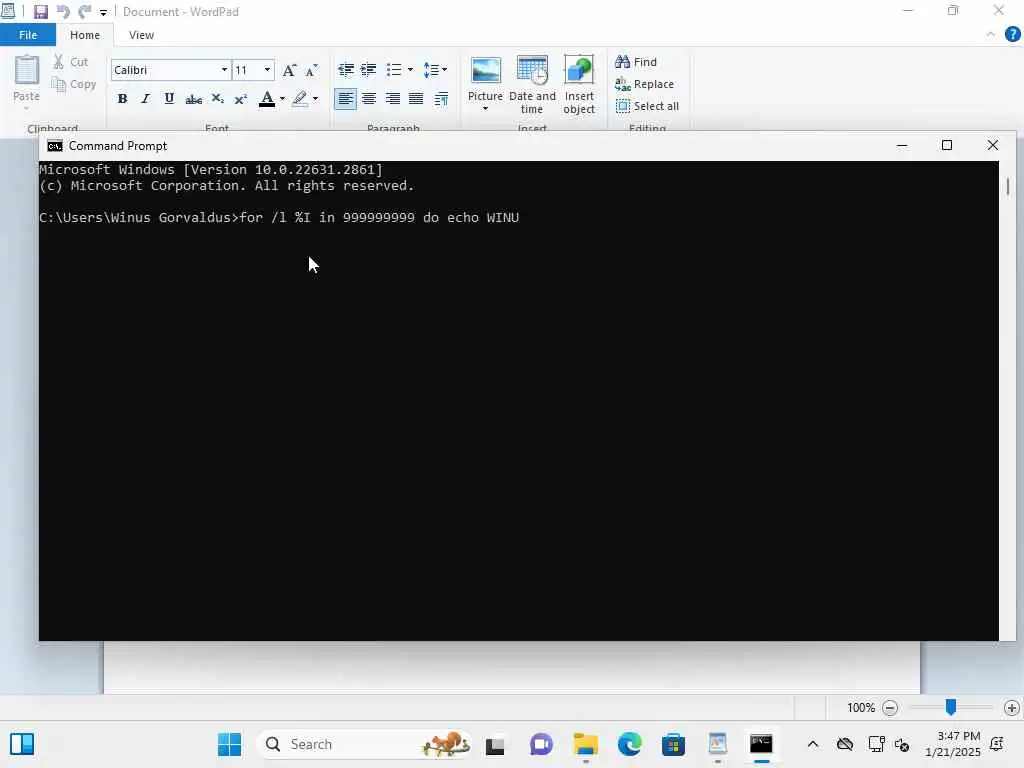Click Select all in Editing group
The width and height of the screenshot is (1024, 768).
pyautogui.click(x=647, y=106)
